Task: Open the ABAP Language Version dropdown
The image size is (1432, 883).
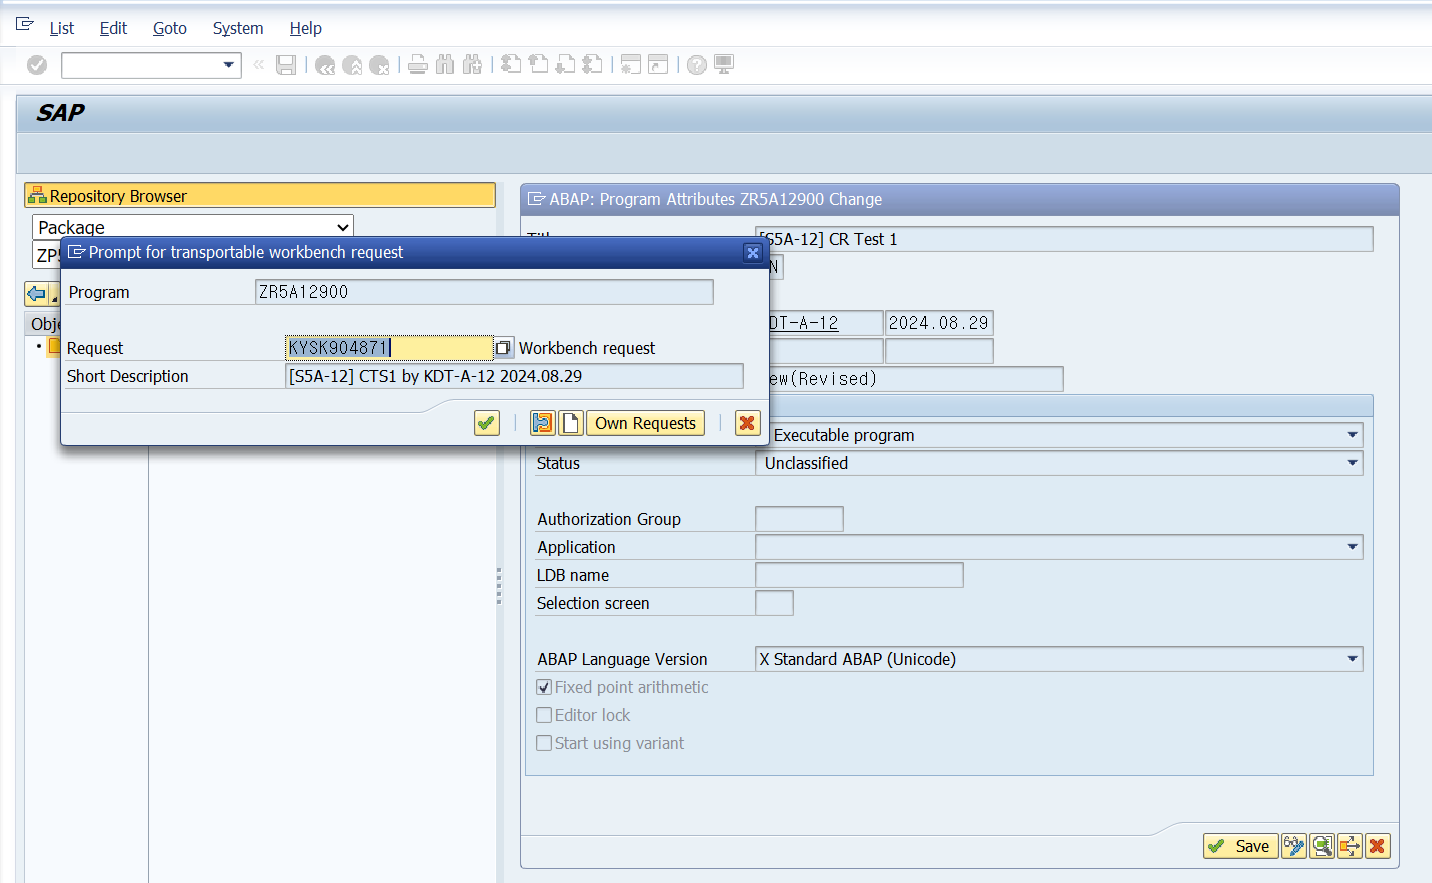Action: [1352, 659]
